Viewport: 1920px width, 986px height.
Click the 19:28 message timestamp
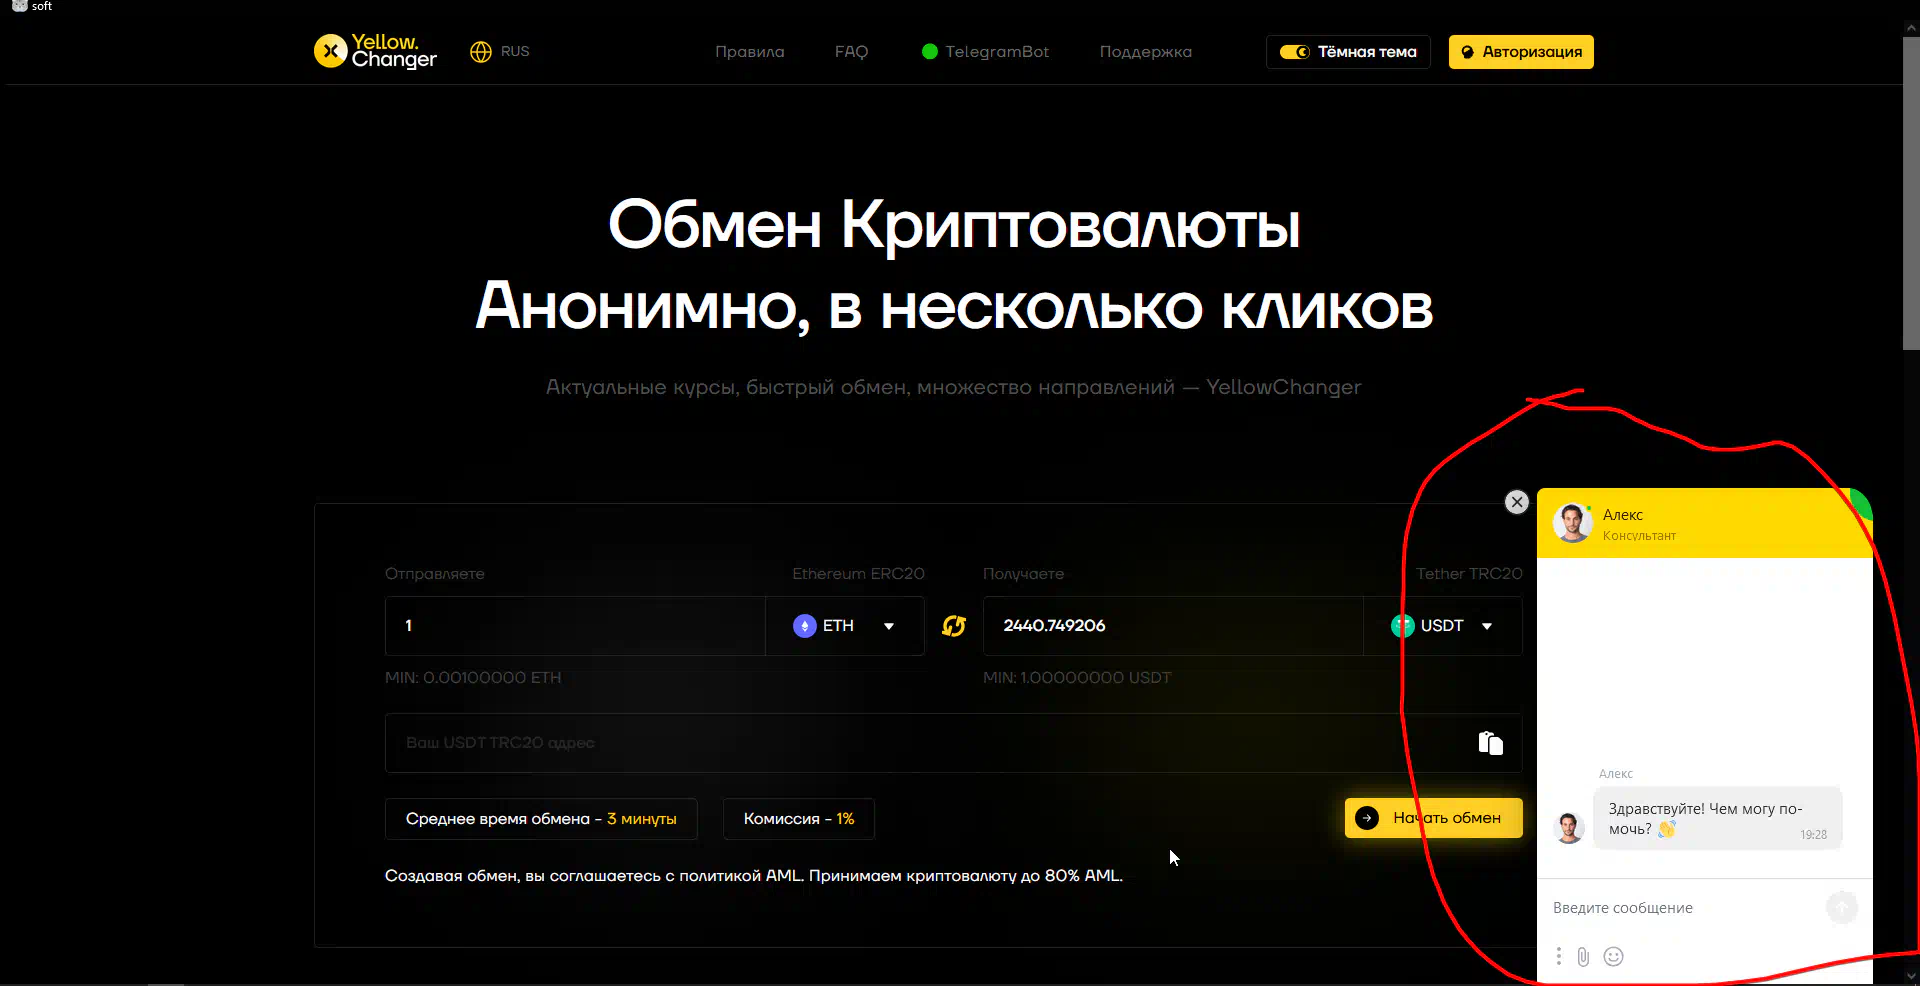click(x=1813, y=835)
